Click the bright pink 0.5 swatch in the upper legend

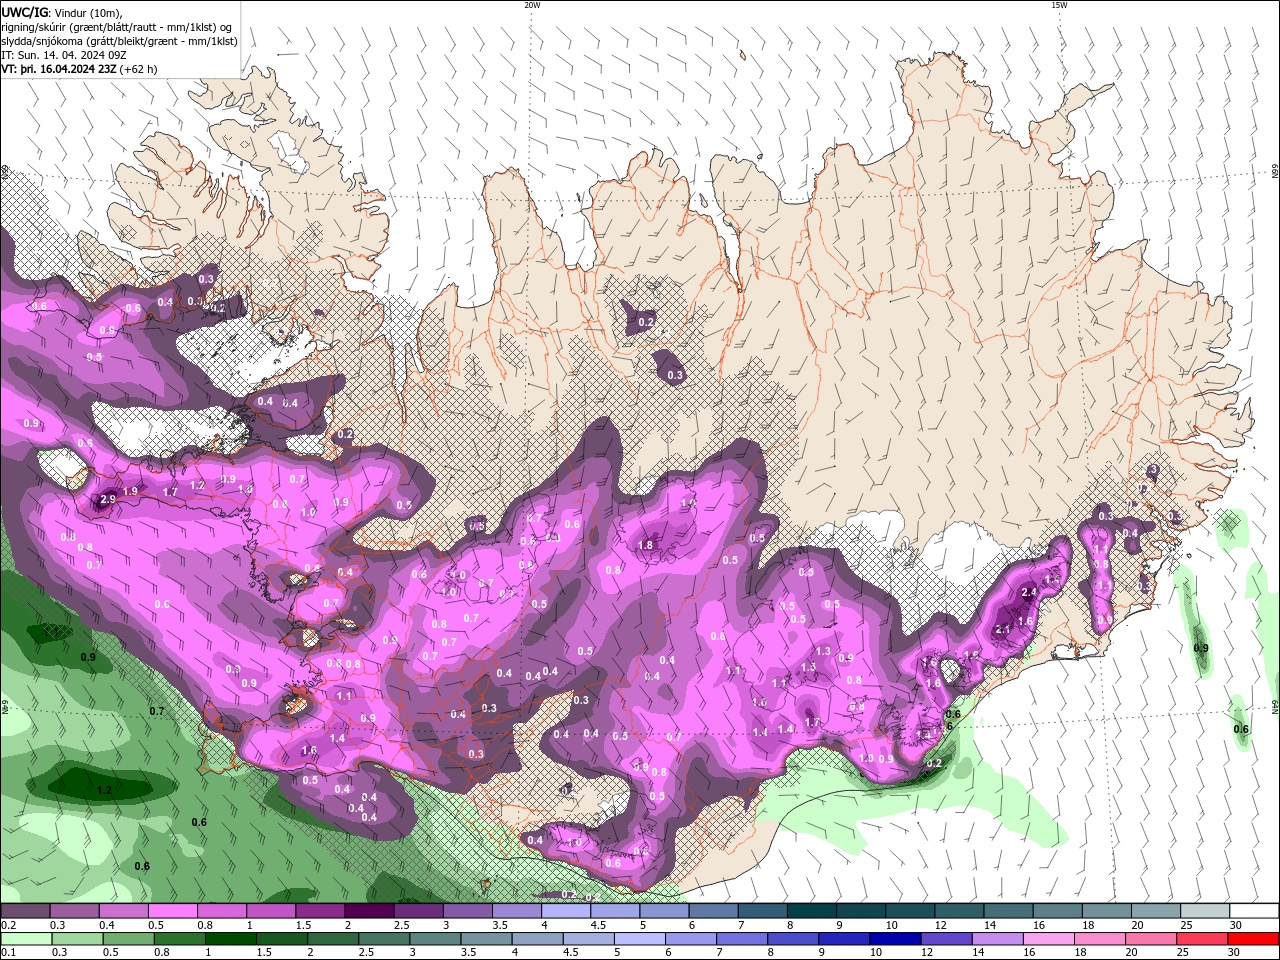(x=172, y=911)
